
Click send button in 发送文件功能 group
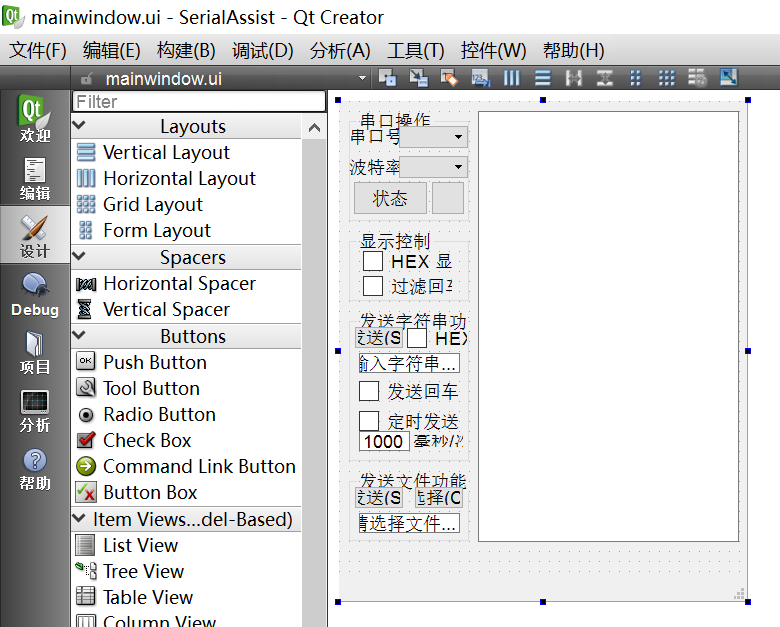379,497
